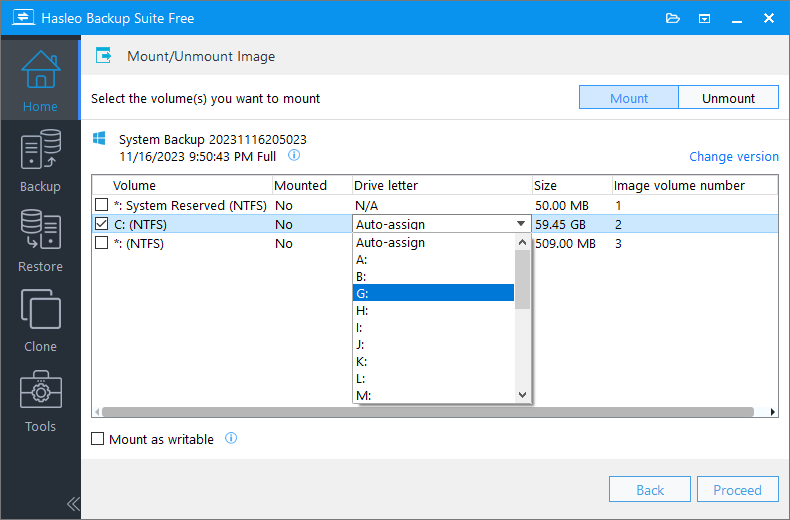The height and width of the screenshot is (520, 790).
Task: Check the System Reserved (NTFS) volume
Action: pos(102,205)
